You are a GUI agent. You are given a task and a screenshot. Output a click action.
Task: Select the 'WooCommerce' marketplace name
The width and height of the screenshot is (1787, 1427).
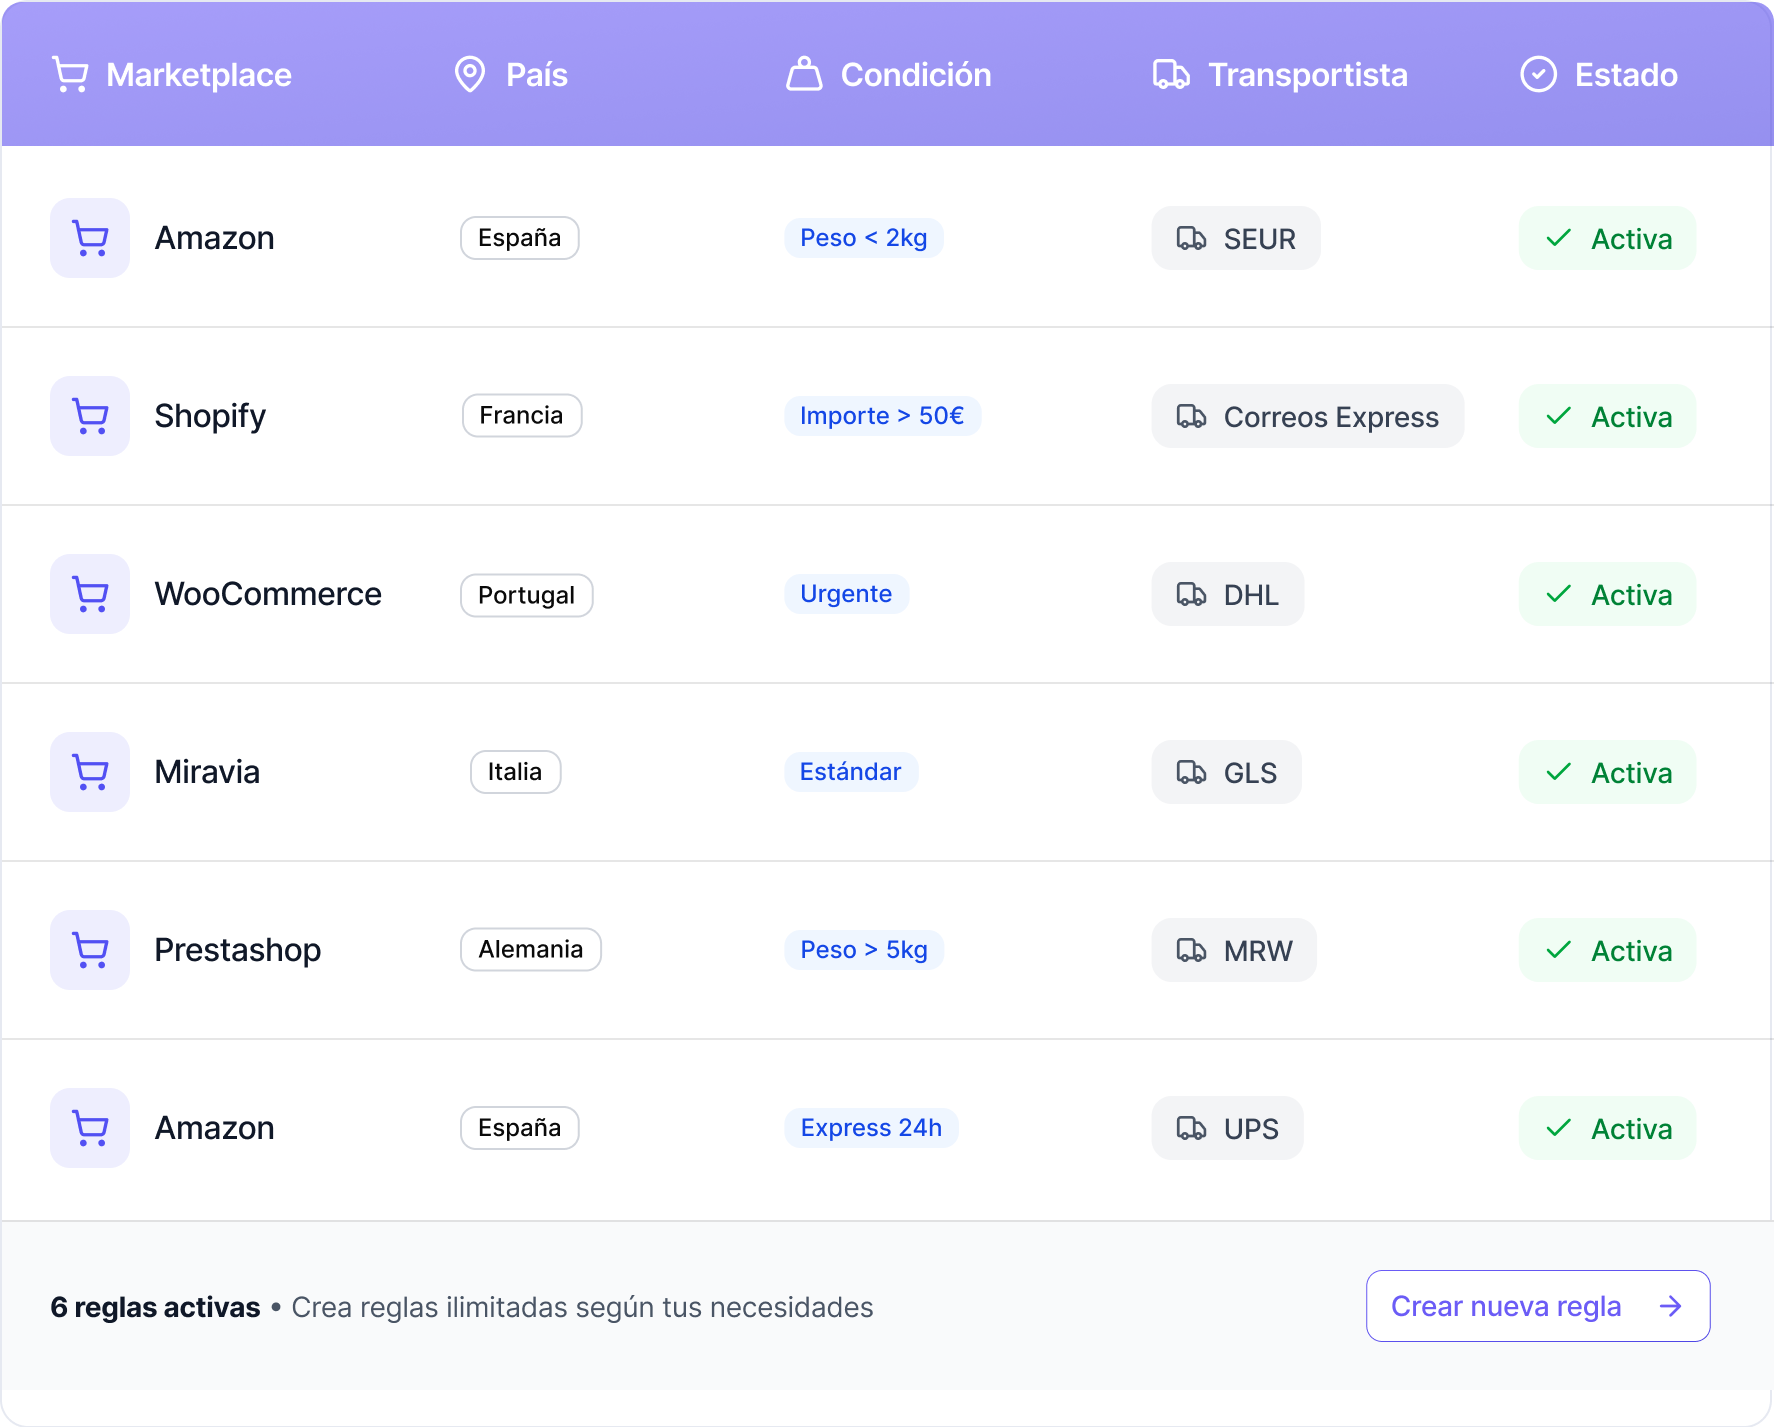coord(268,594)
